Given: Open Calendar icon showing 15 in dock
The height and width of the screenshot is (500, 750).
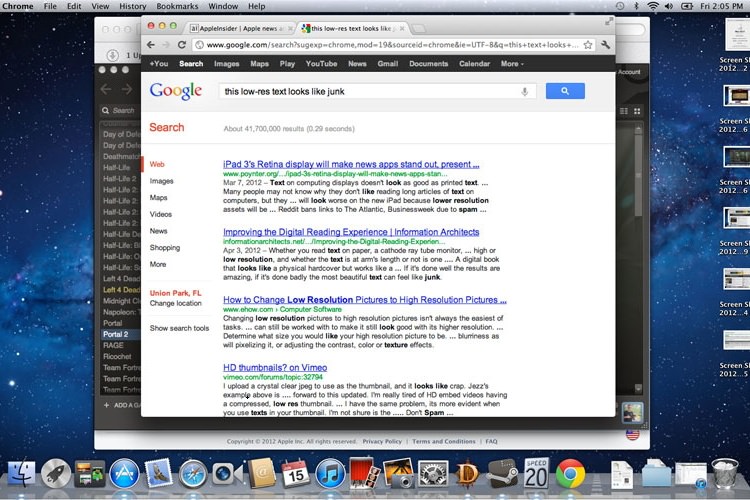Looking at the screenshot, I should (295, 473).
